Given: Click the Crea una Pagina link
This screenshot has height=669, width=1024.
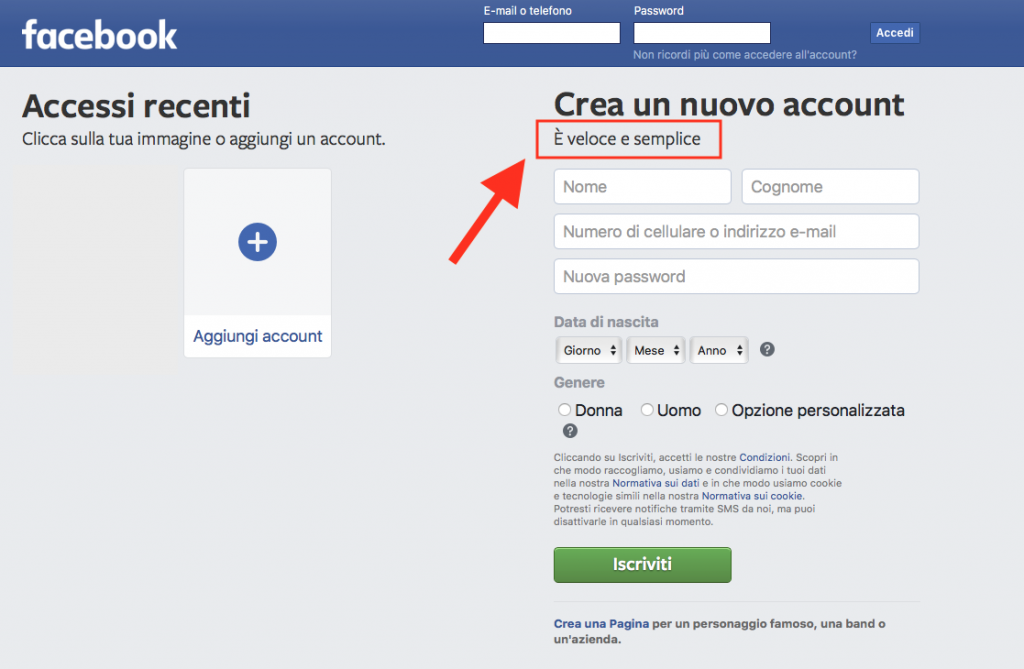Looking at the screenshot, I should (x=601, y=624).
